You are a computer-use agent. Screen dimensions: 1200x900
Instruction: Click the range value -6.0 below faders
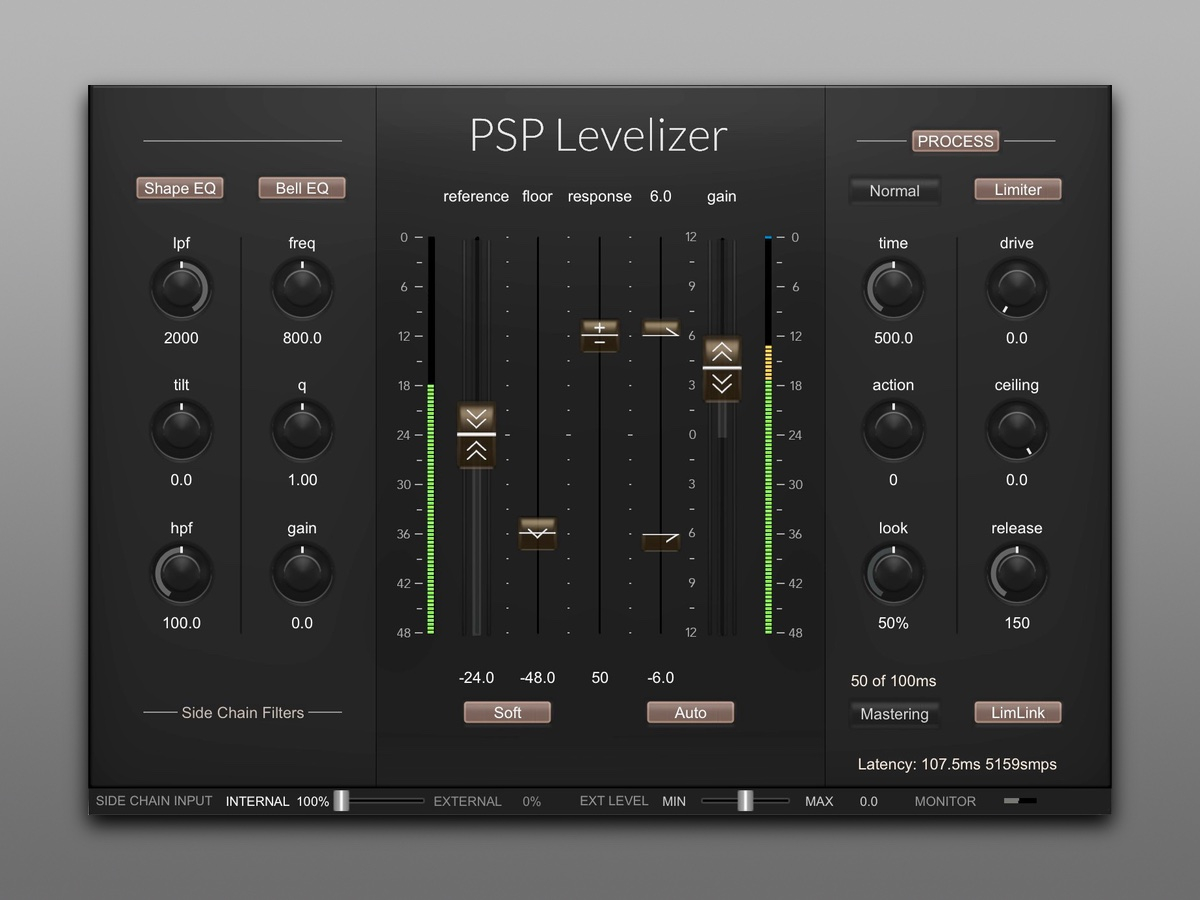pyautogui.click(x=661, y=678)
